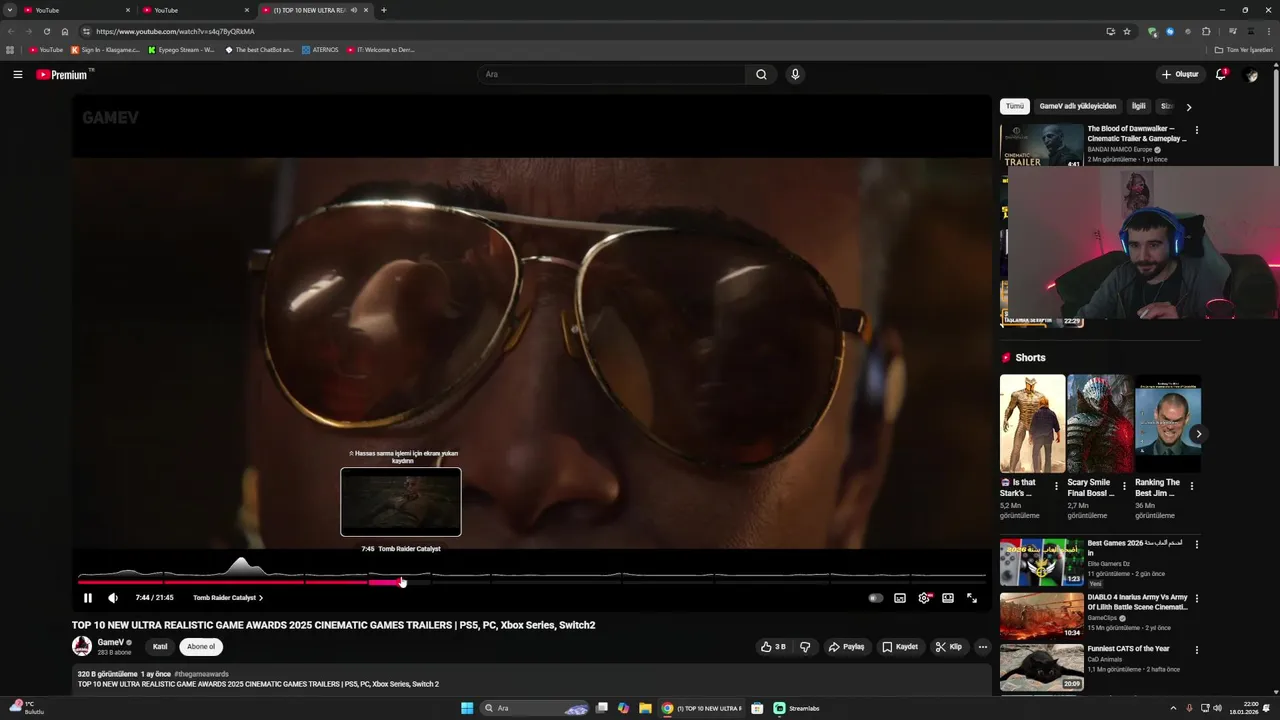Open the Tüm Yer İşaretleri folder

(1244, 49)
